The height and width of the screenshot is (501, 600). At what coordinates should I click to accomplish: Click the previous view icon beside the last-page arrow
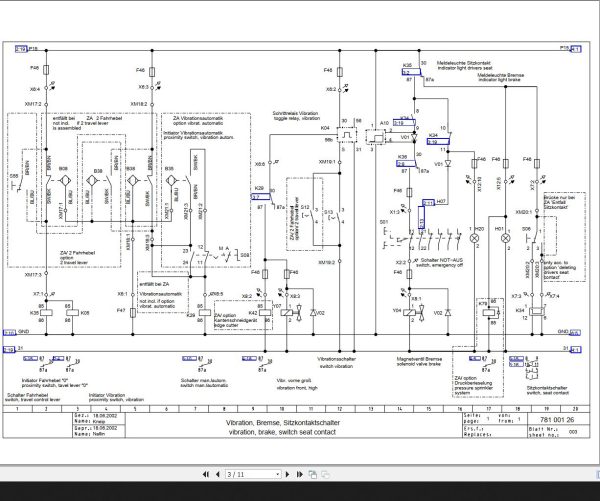313,474
